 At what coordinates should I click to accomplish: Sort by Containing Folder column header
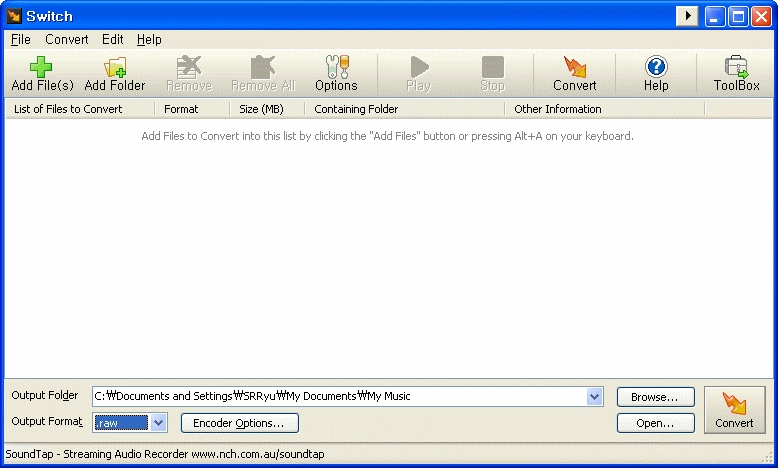404,109
